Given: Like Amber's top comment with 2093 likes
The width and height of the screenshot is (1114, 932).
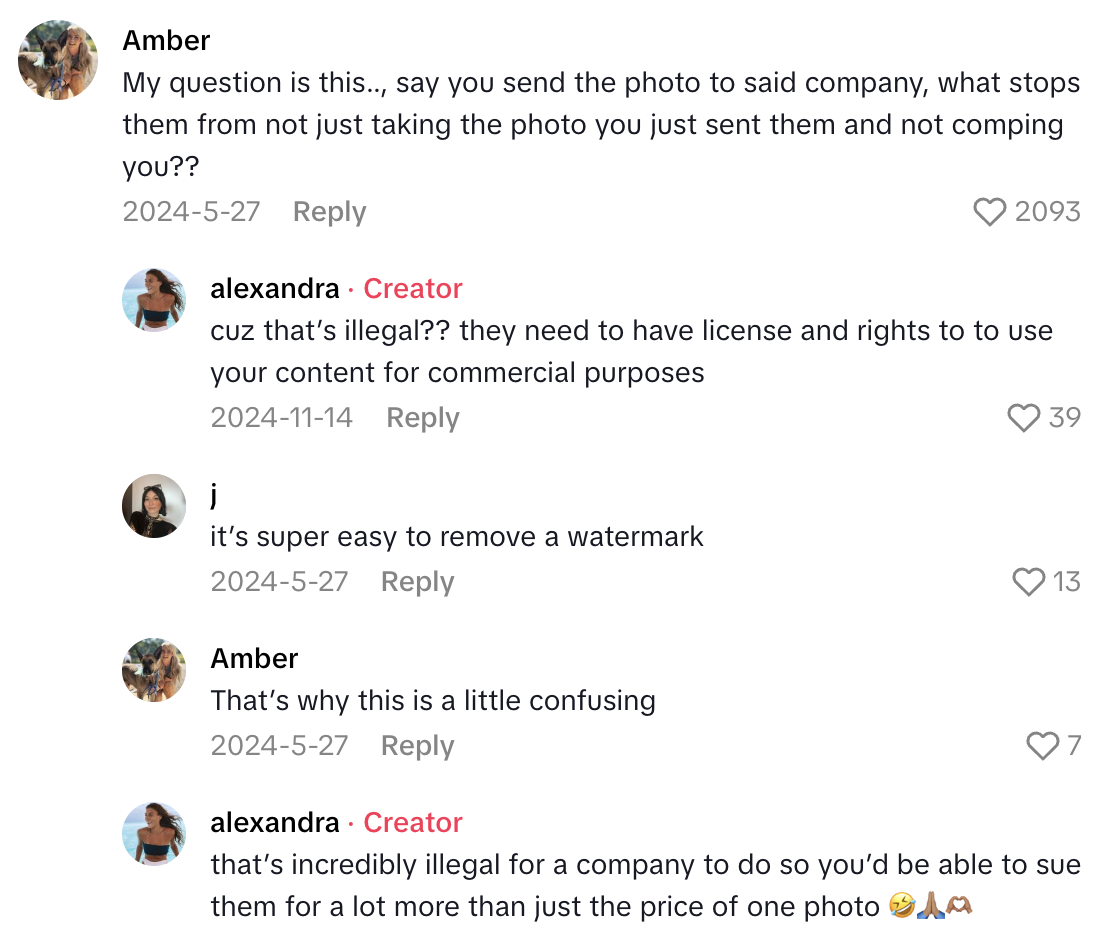Looking at the screenshot, I should tap(990, 212).
